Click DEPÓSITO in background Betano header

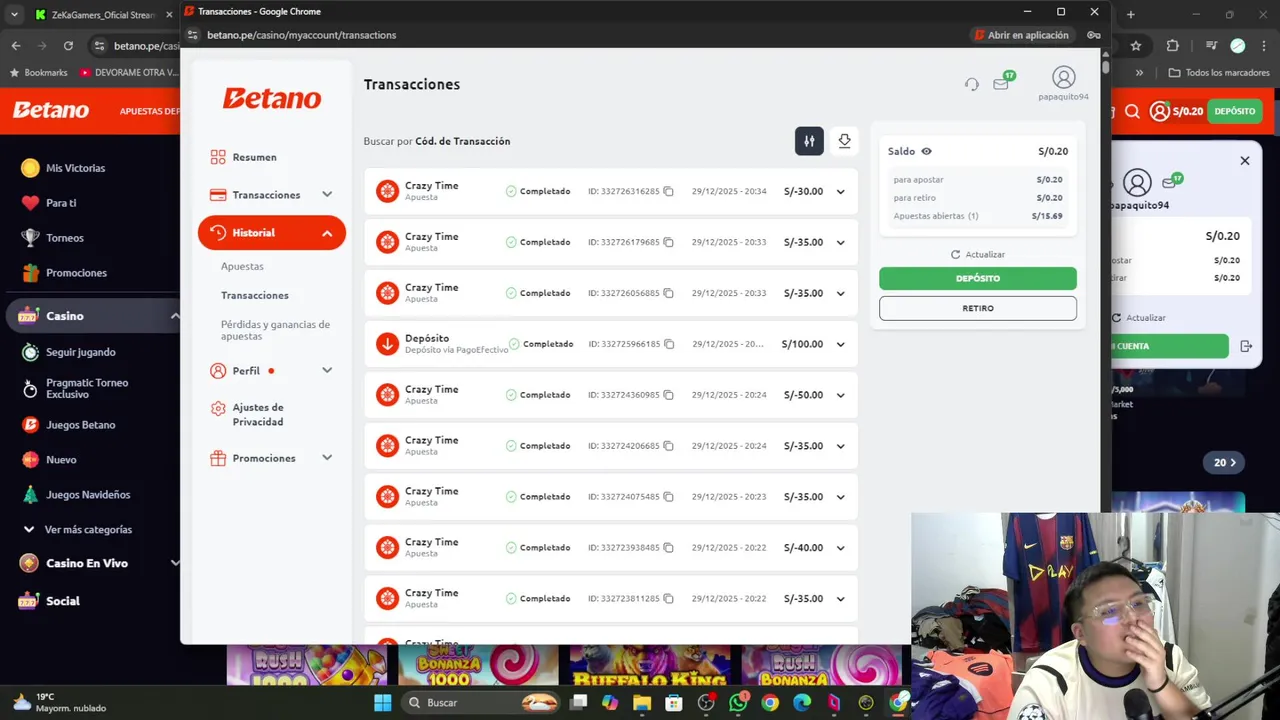click(x=1234, y=111)
